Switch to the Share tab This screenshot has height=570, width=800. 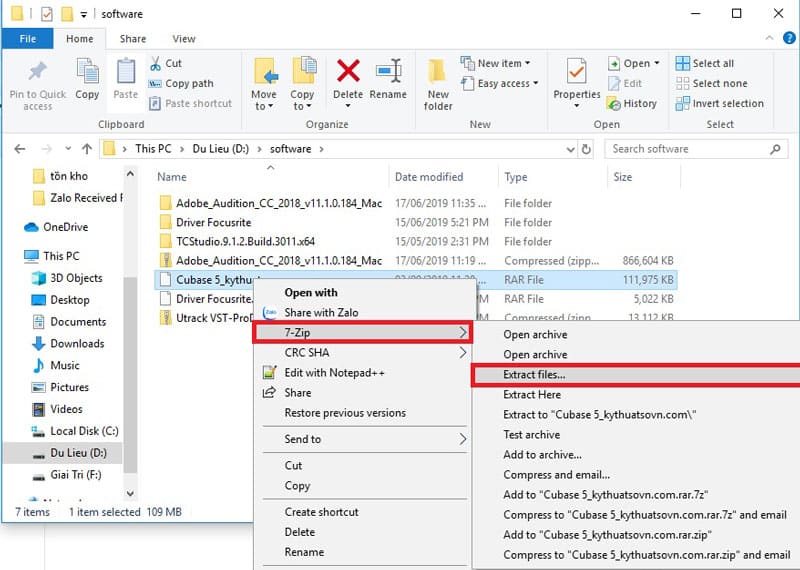133,39
